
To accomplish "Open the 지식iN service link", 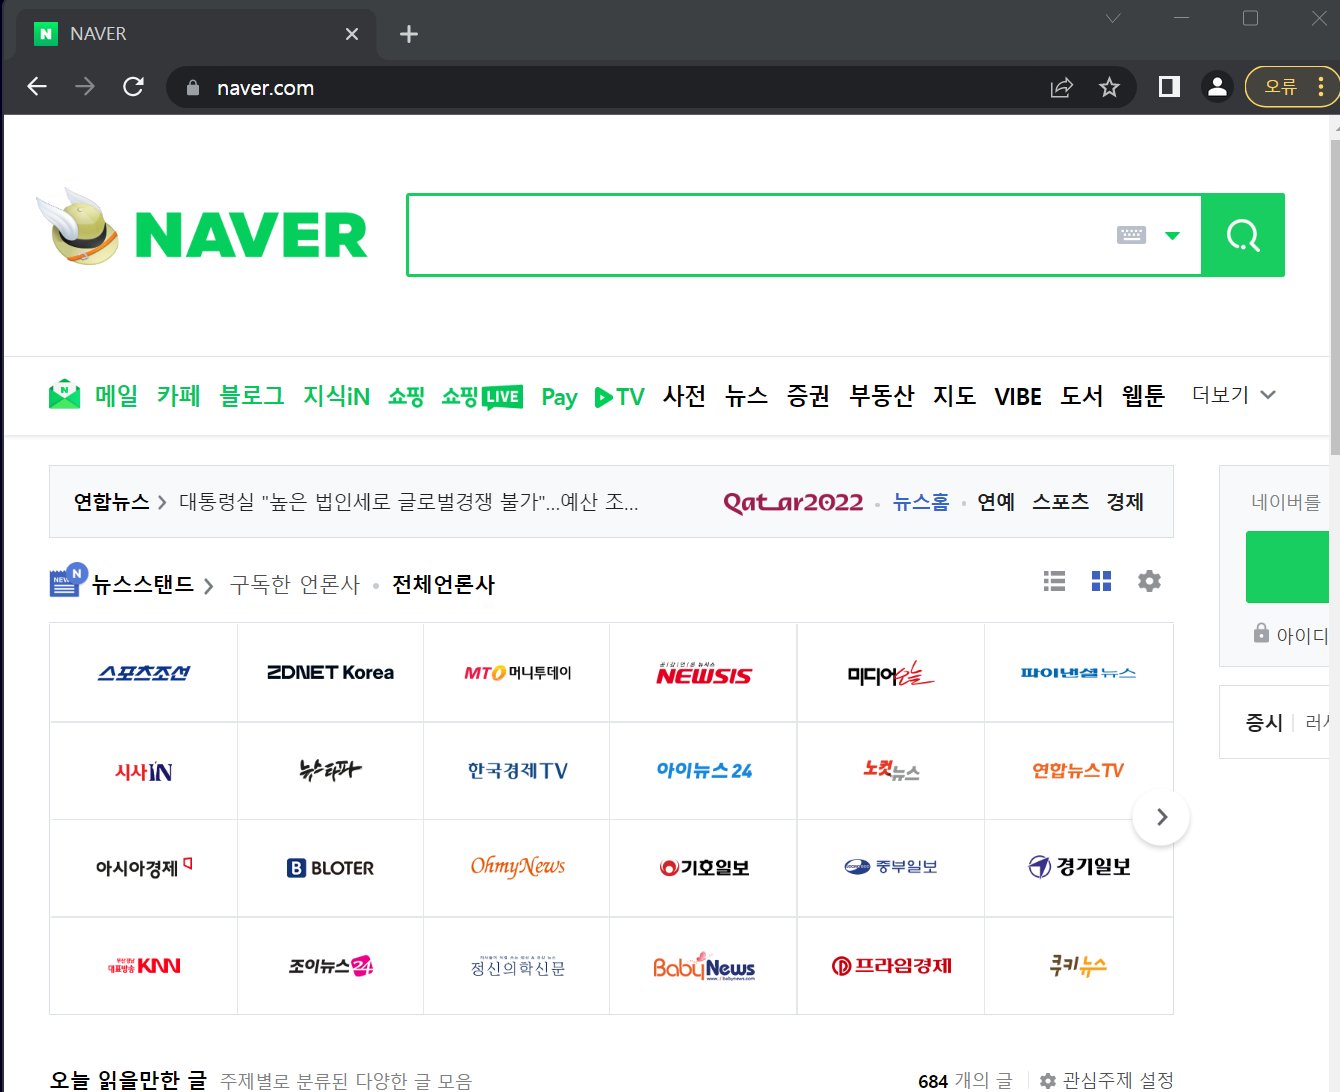I will [337, 396].
